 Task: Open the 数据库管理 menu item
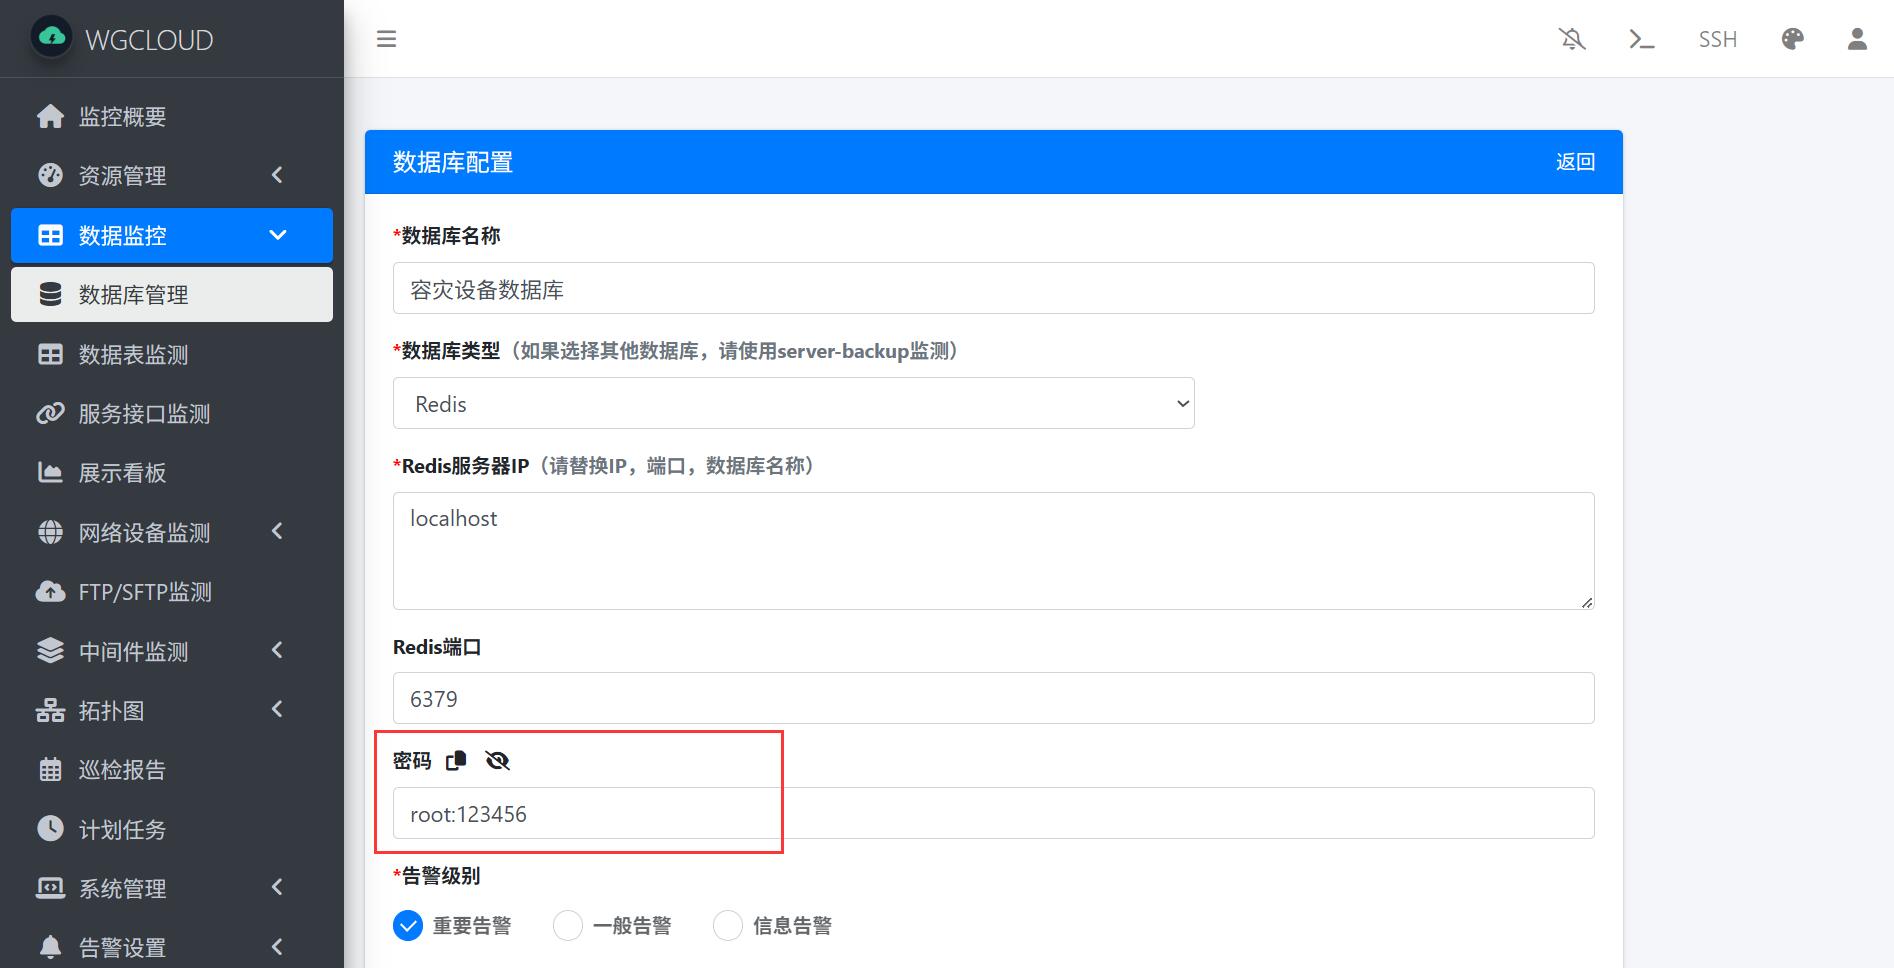(172, 294)
